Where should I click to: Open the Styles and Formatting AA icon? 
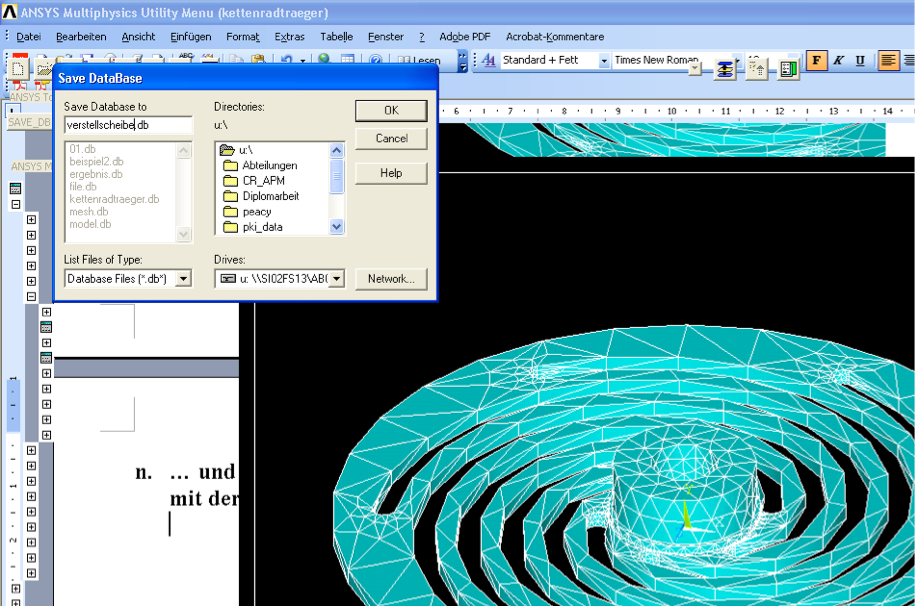point(489,60)
